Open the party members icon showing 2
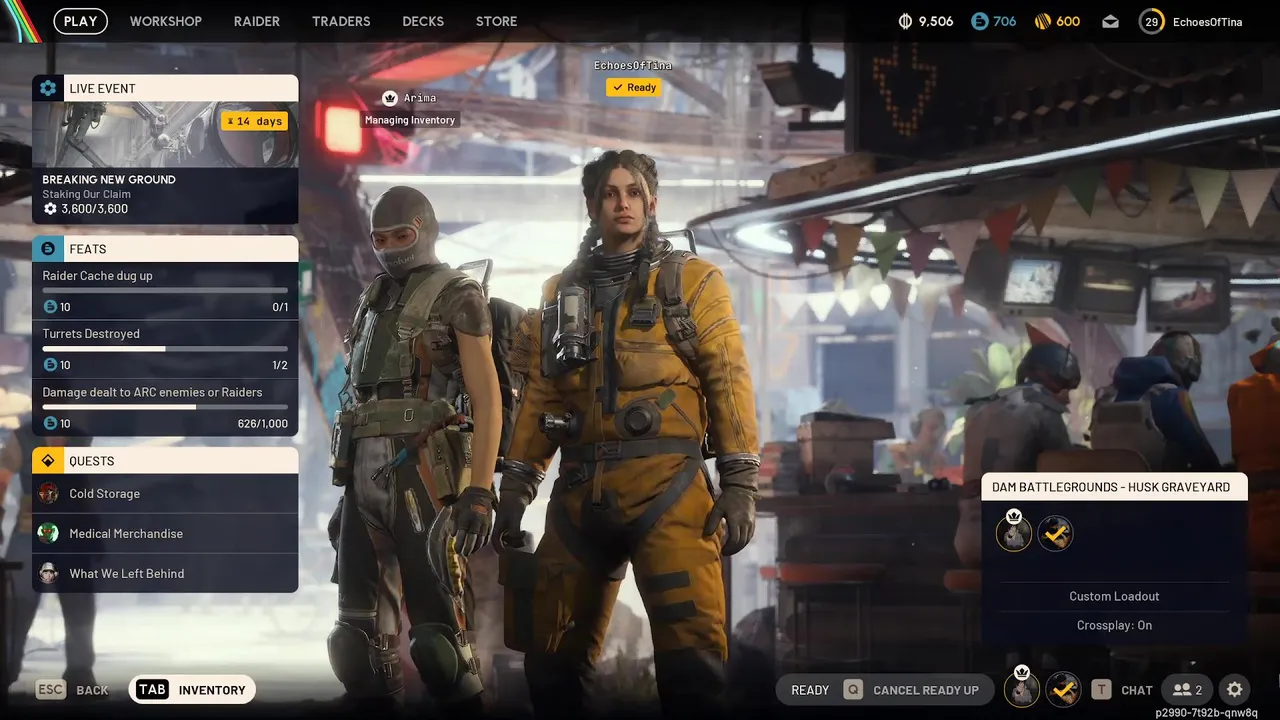 pos(1188,690)
